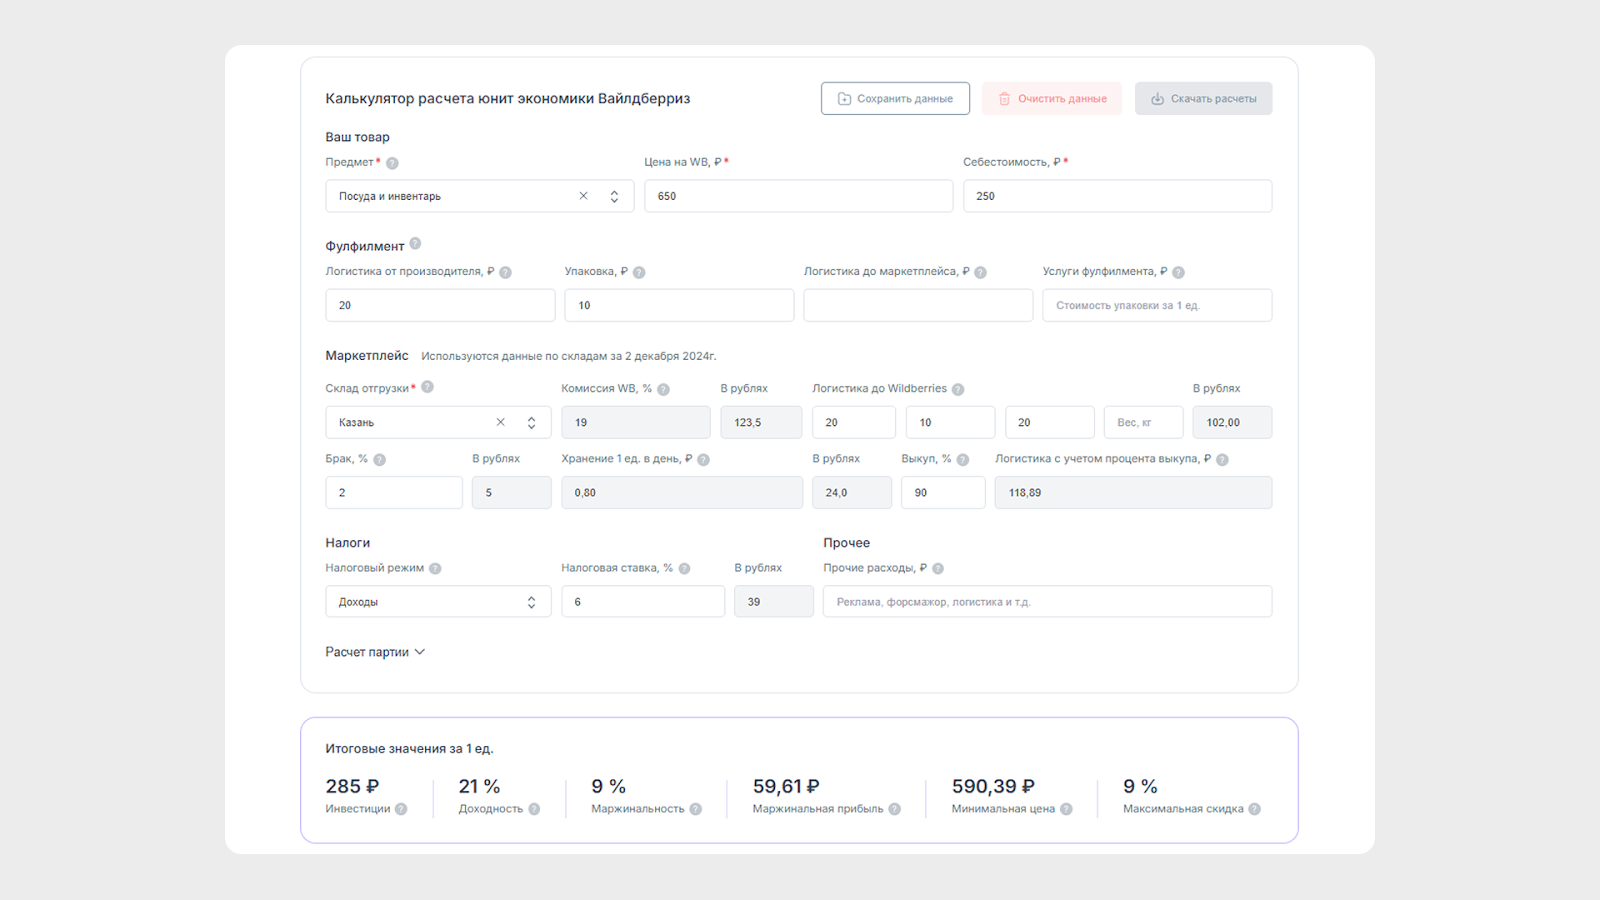The height and width of the screenshot is (900, 1600).
Task: Click the Прочие расходы input field
Action: click(x=1047, y=601)
